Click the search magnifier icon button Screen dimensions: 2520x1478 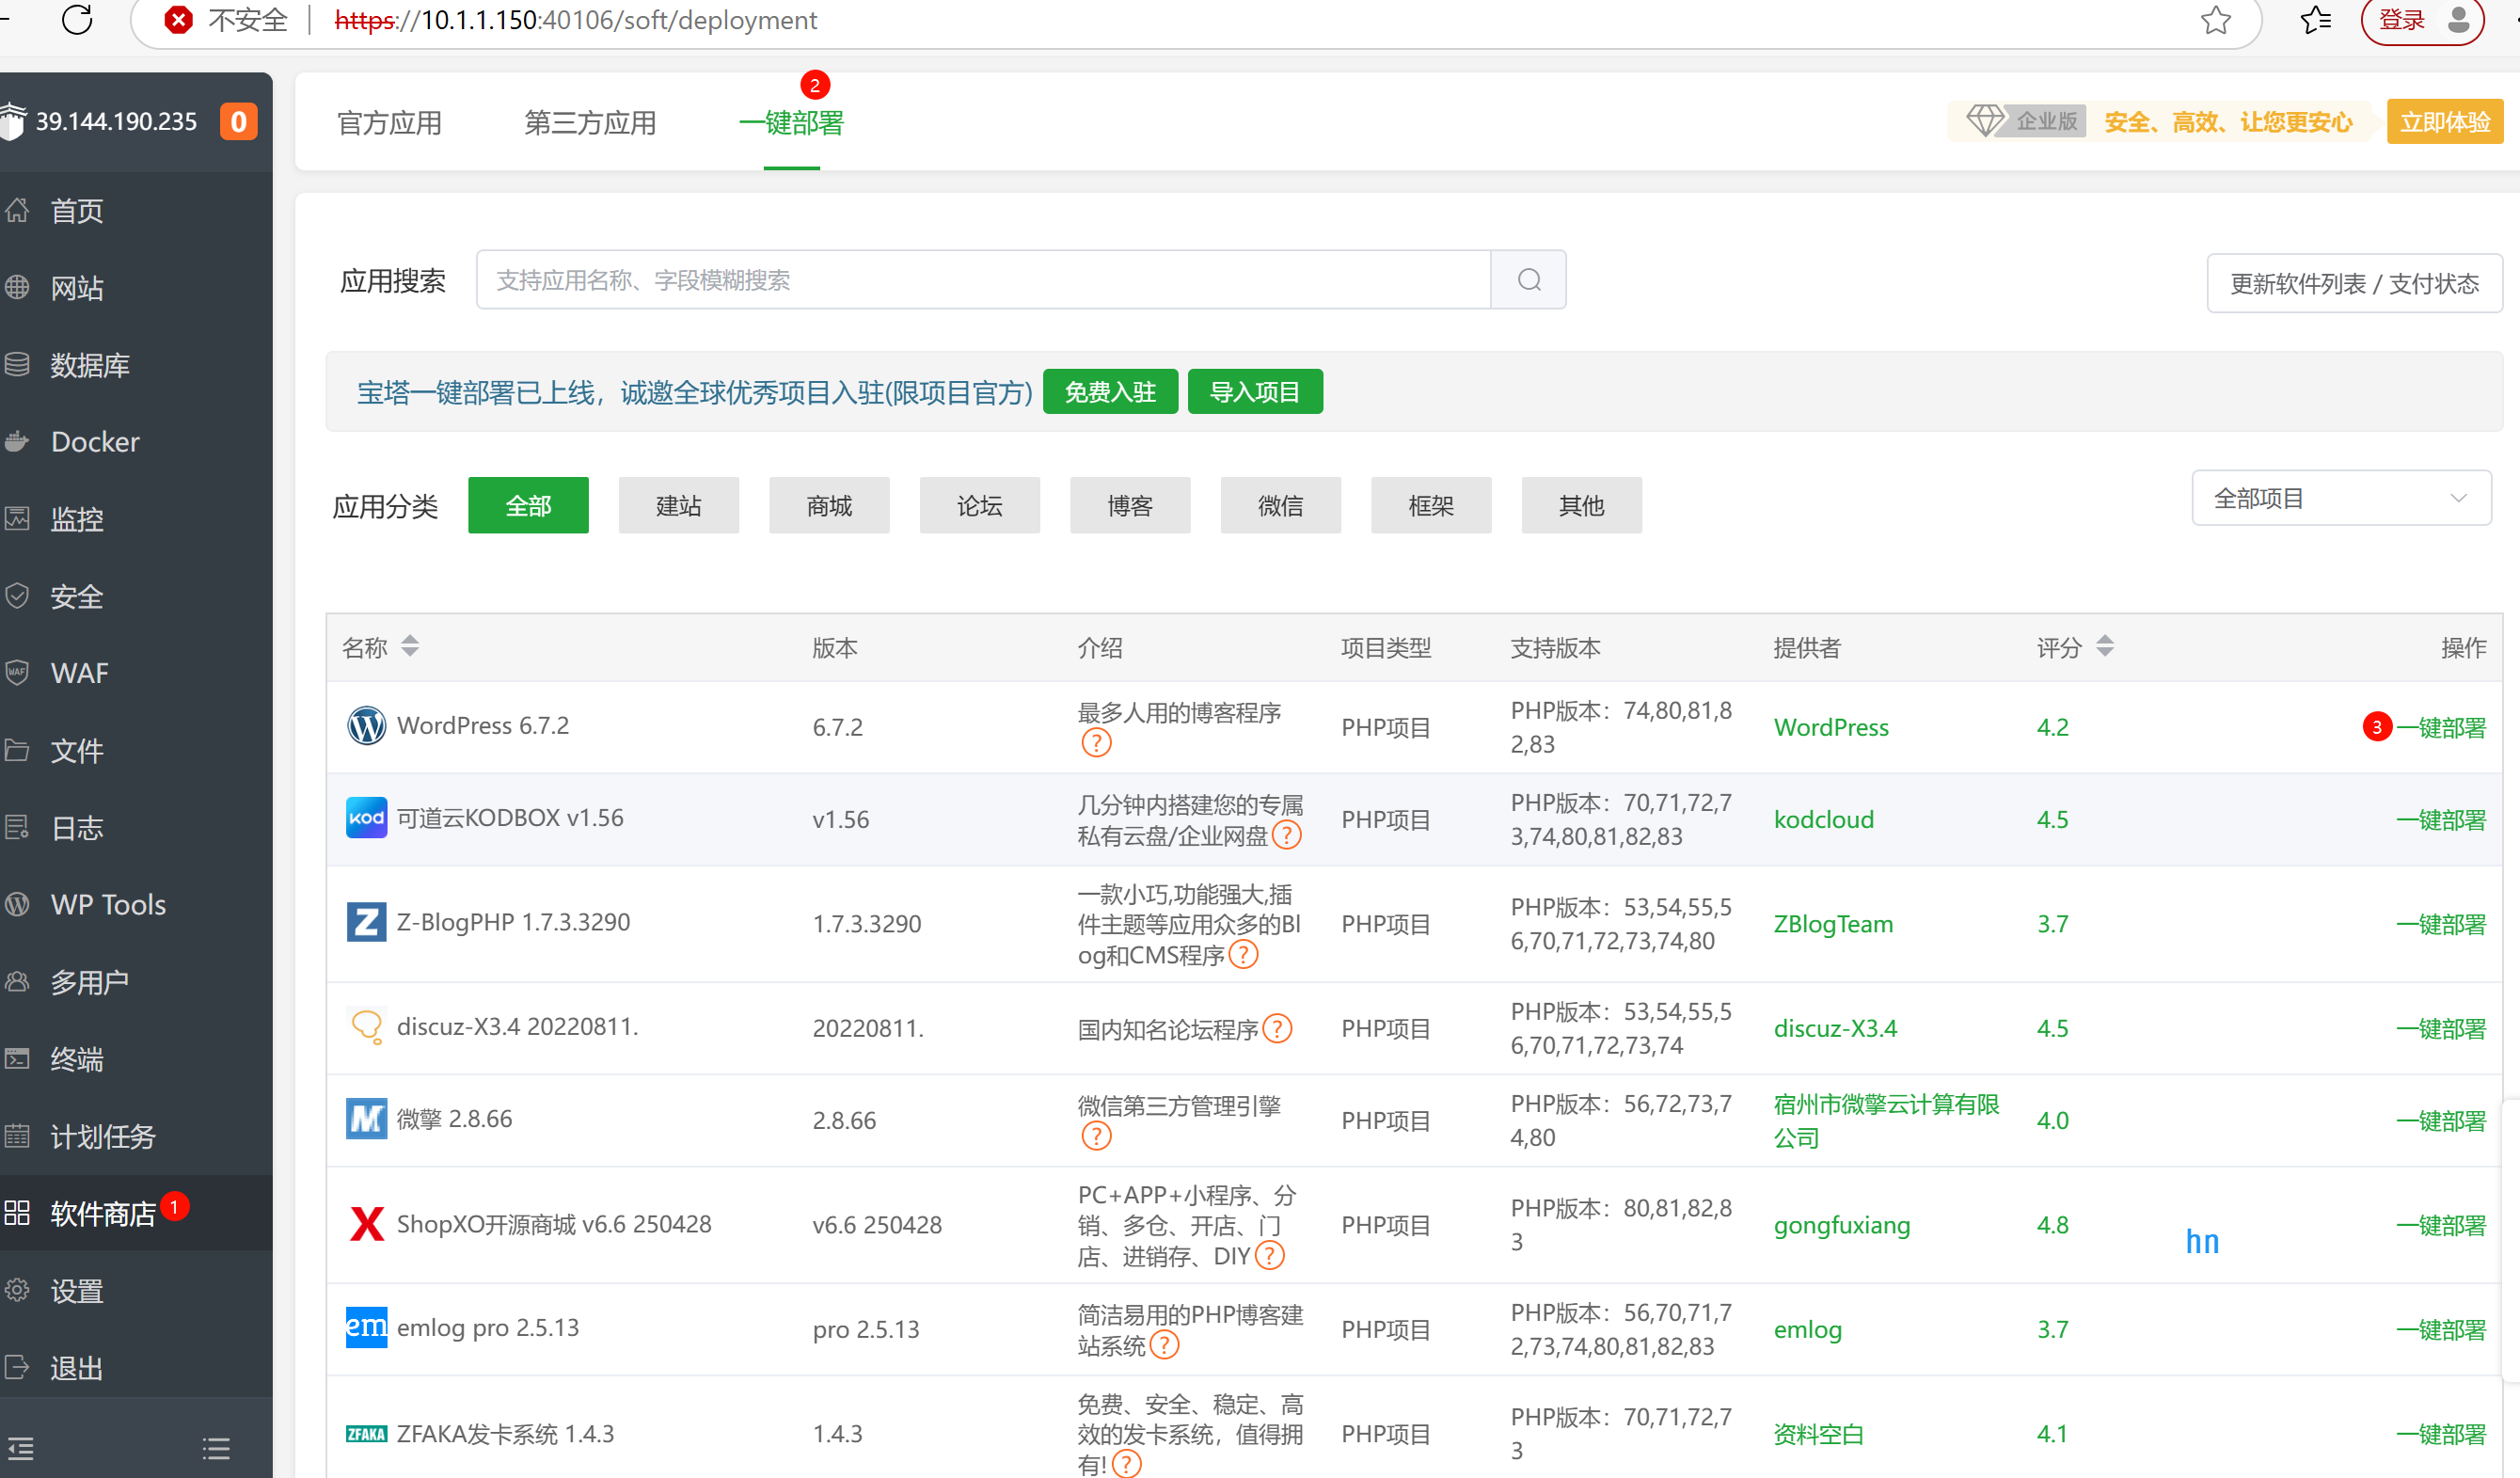point(1527,280)
